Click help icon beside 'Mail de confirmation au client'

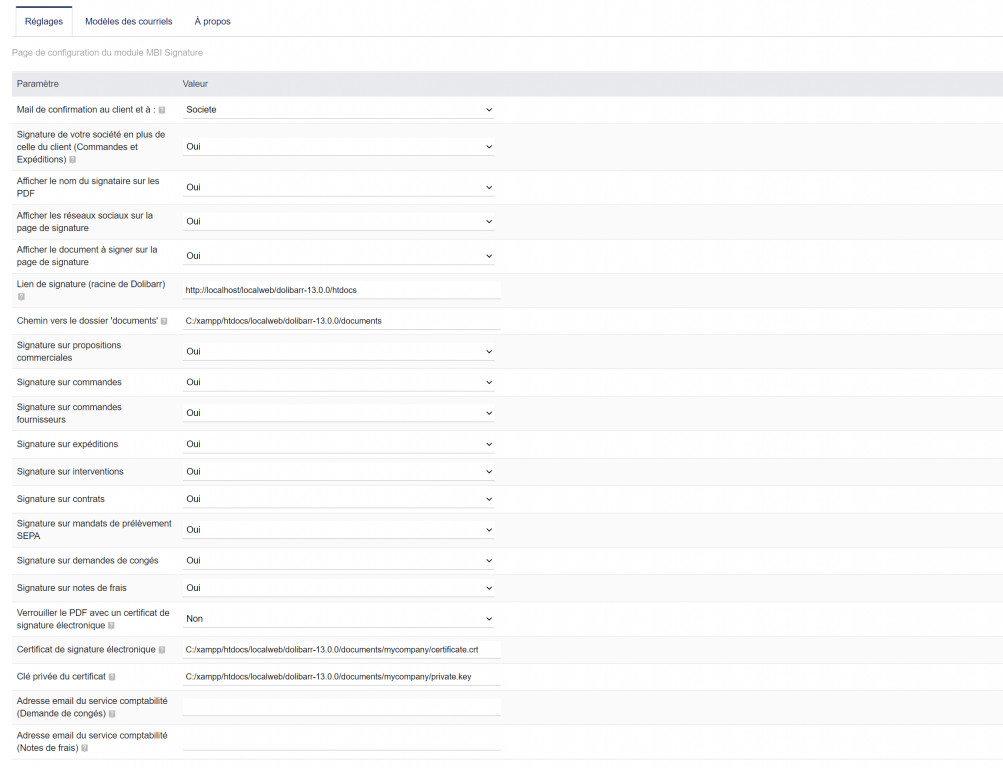pos(162,110)
